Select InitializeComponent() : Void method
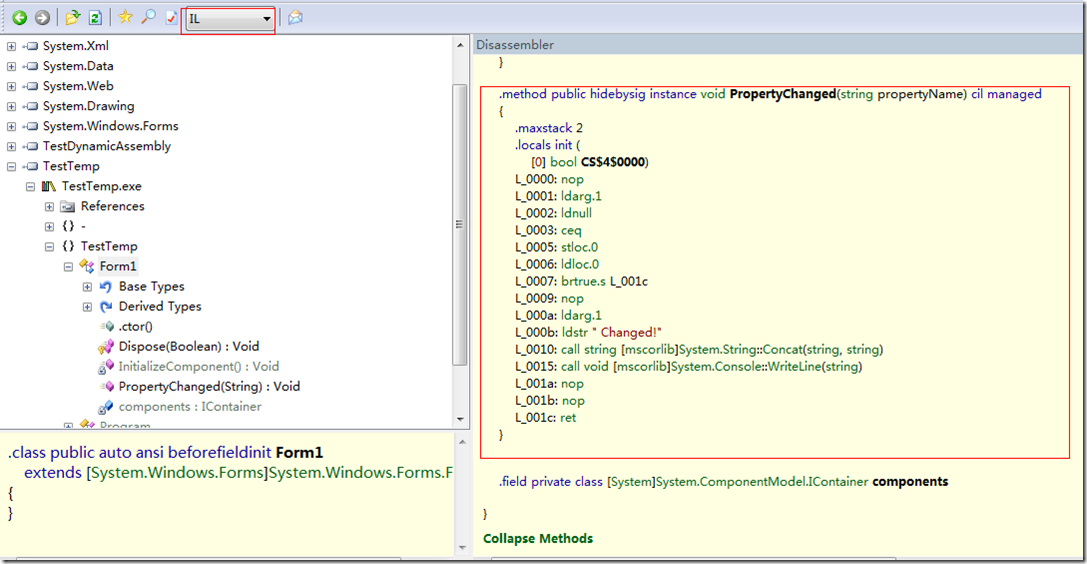This screenshot has width=1087, height=564. 198,367
